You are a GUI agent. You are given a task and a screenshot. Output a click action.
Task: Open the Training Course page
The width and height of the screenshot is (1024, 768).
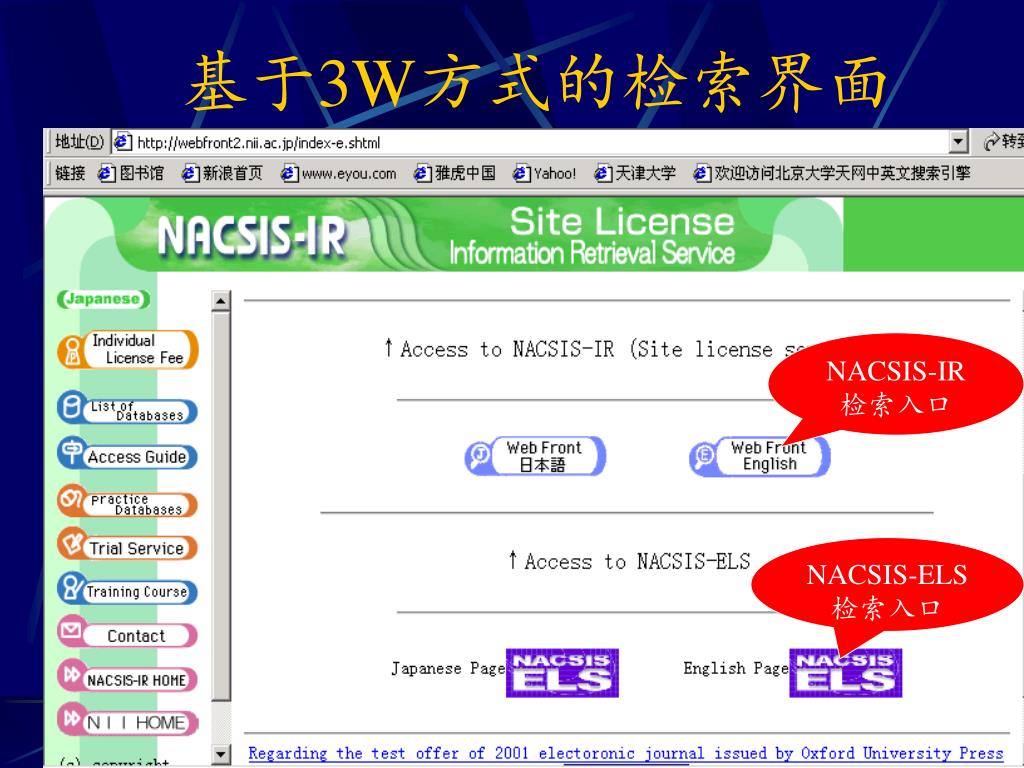coord(127,589)
